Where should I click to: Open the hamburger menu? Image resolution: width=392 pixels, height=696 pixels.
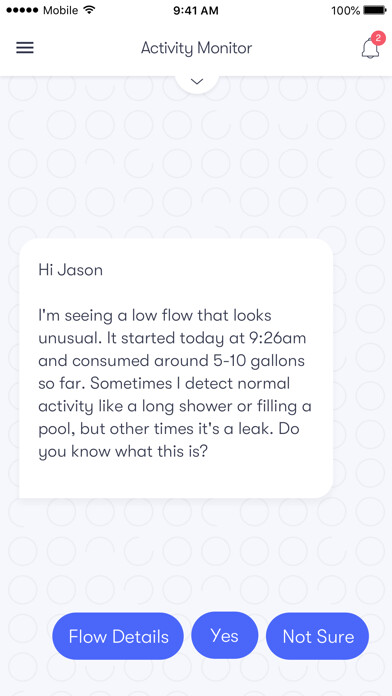(25, 47)
